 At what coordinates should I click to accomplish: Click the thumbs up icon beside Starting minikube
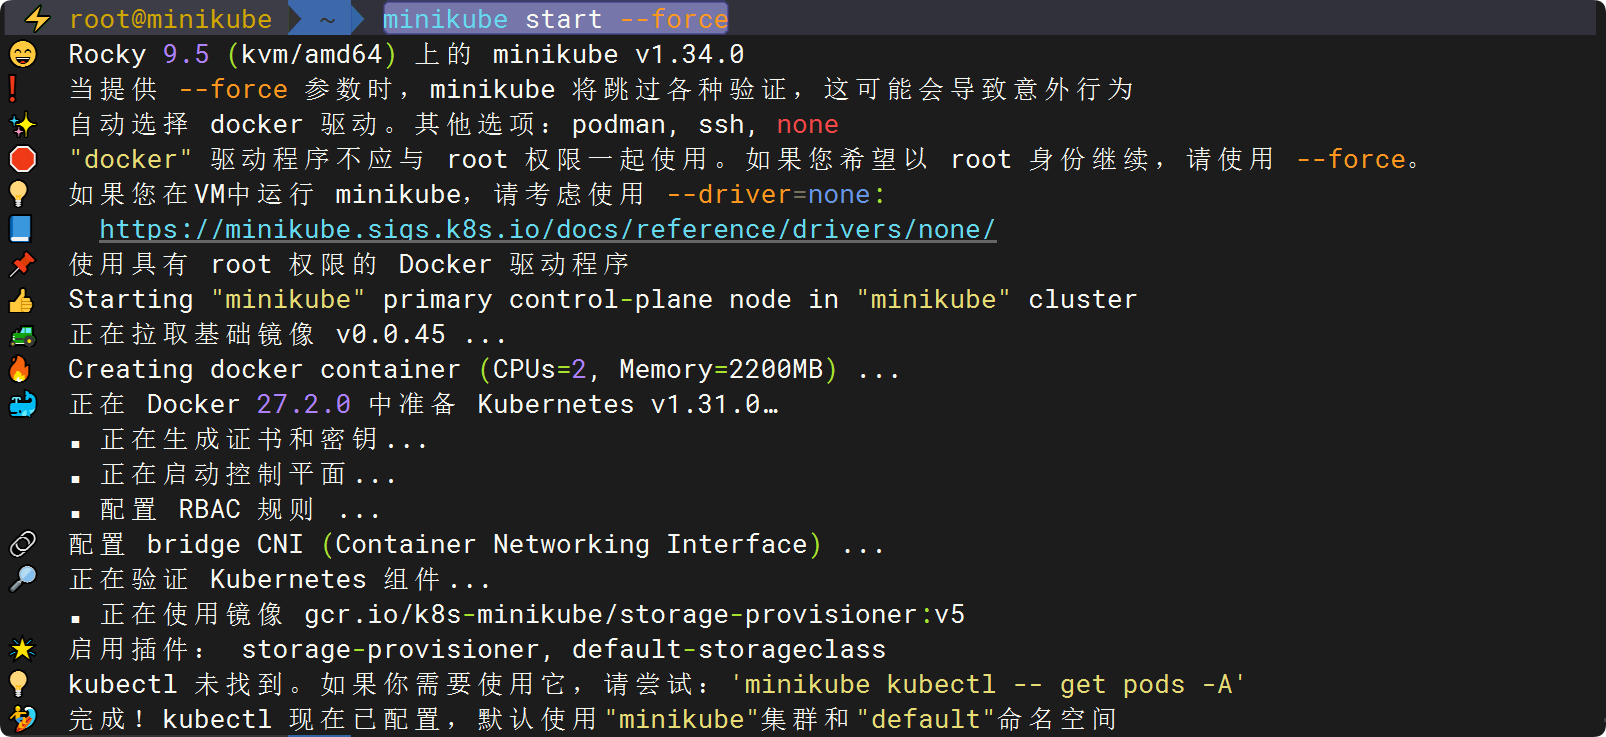click(21, 300)
